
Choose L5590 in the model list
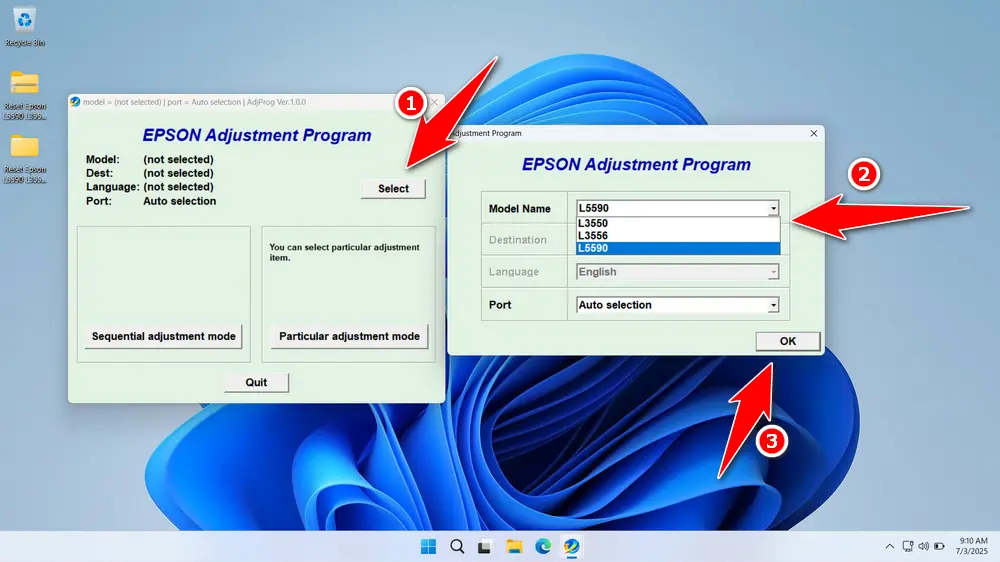tap(677, 248)
